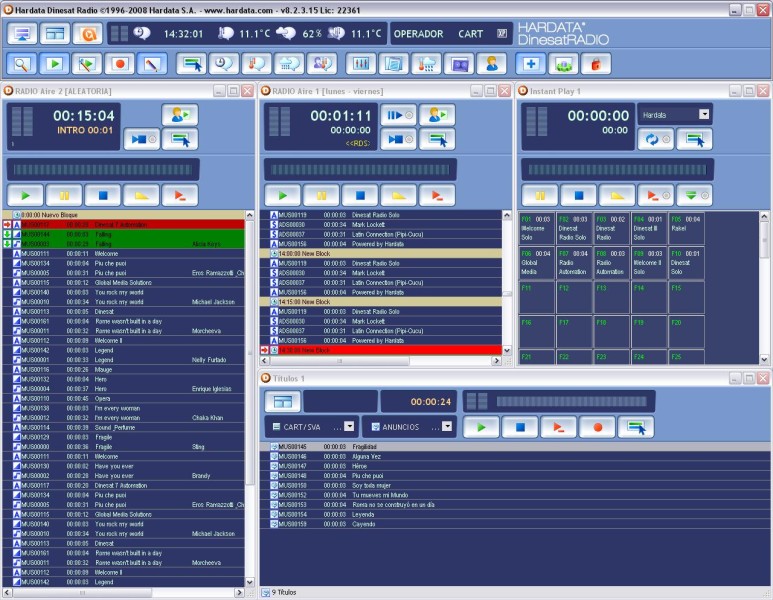Click progress bar in RADIO Aire 1

[x=360, y=170]
